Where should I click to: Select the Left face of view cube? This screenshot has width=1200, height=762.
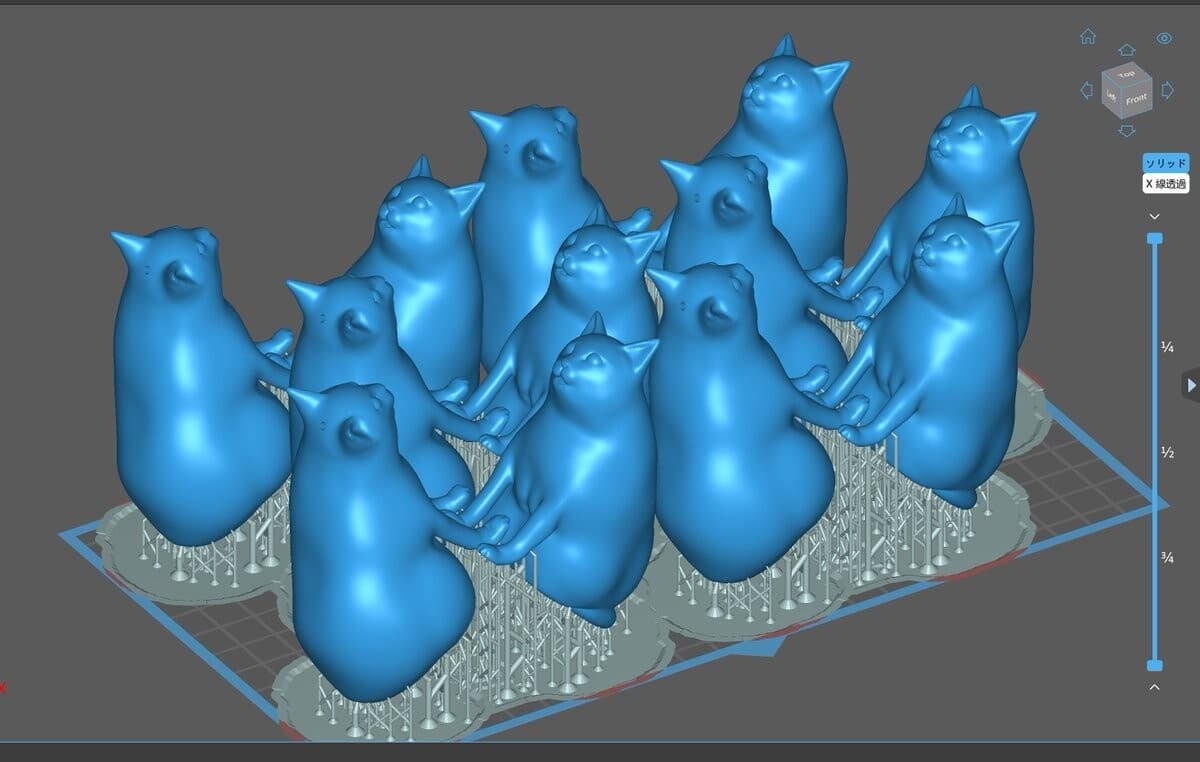point(1111,95)
